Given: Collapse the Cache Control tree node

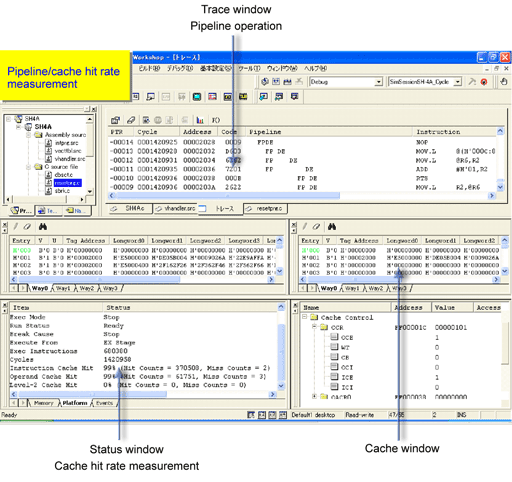Looking at the screenshot, I should click(x=305, y=317).
